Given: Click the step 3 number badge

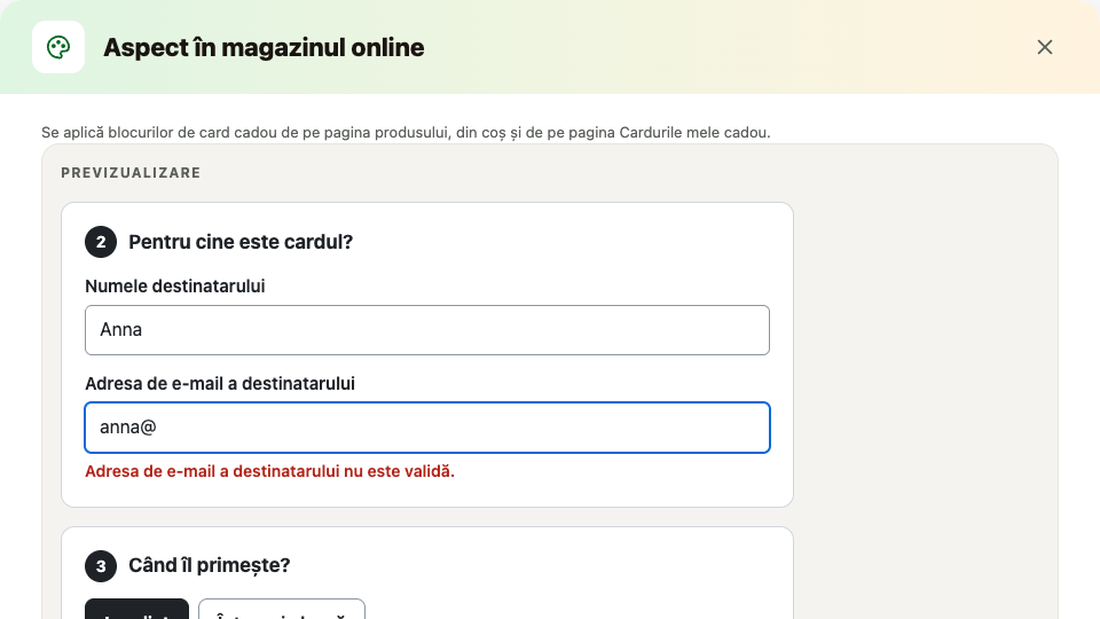Looking at the screenshot, I should point(101,566).
